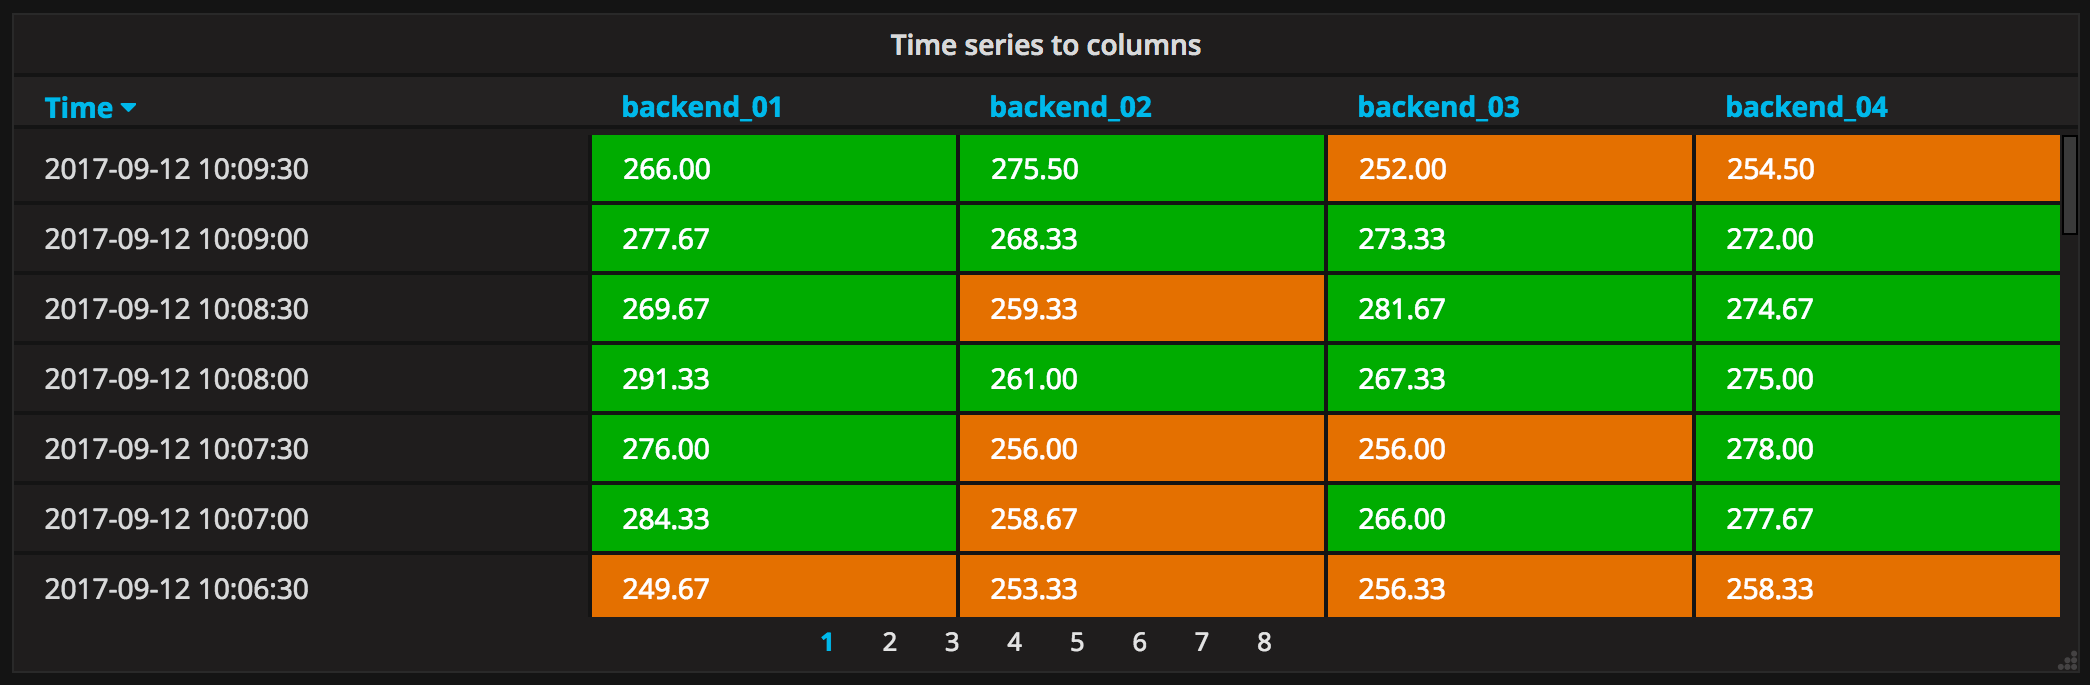The width and height of the screenshot is (2090, 685).
Task: Sort by backend_04 column header
Action: 1806,107
